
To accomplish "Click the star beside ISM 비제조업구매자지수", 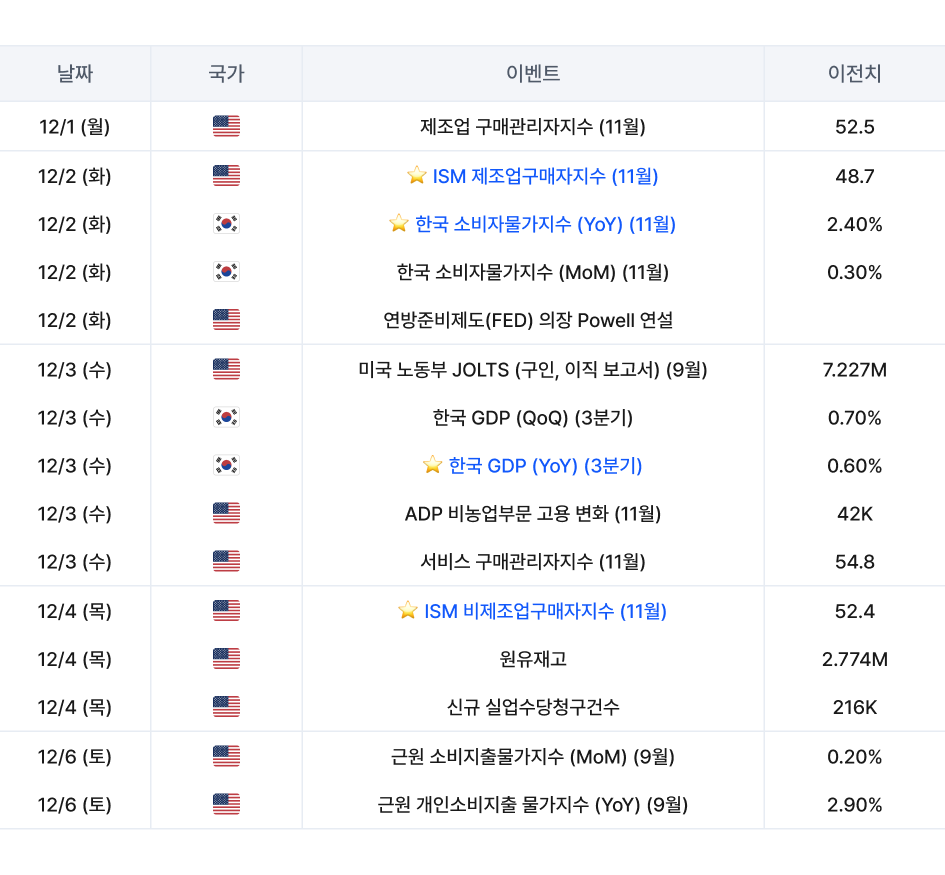I will pos(408,610).
